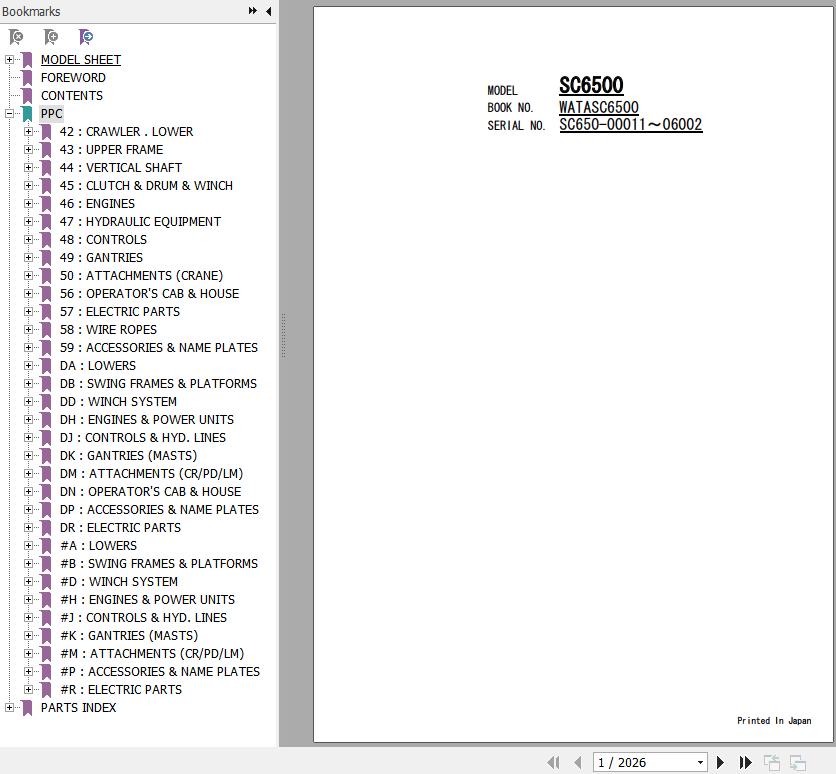Click the split window view icon
This screenshot has height=774, width=836.
pyautogui.click(x=798, y=762)
